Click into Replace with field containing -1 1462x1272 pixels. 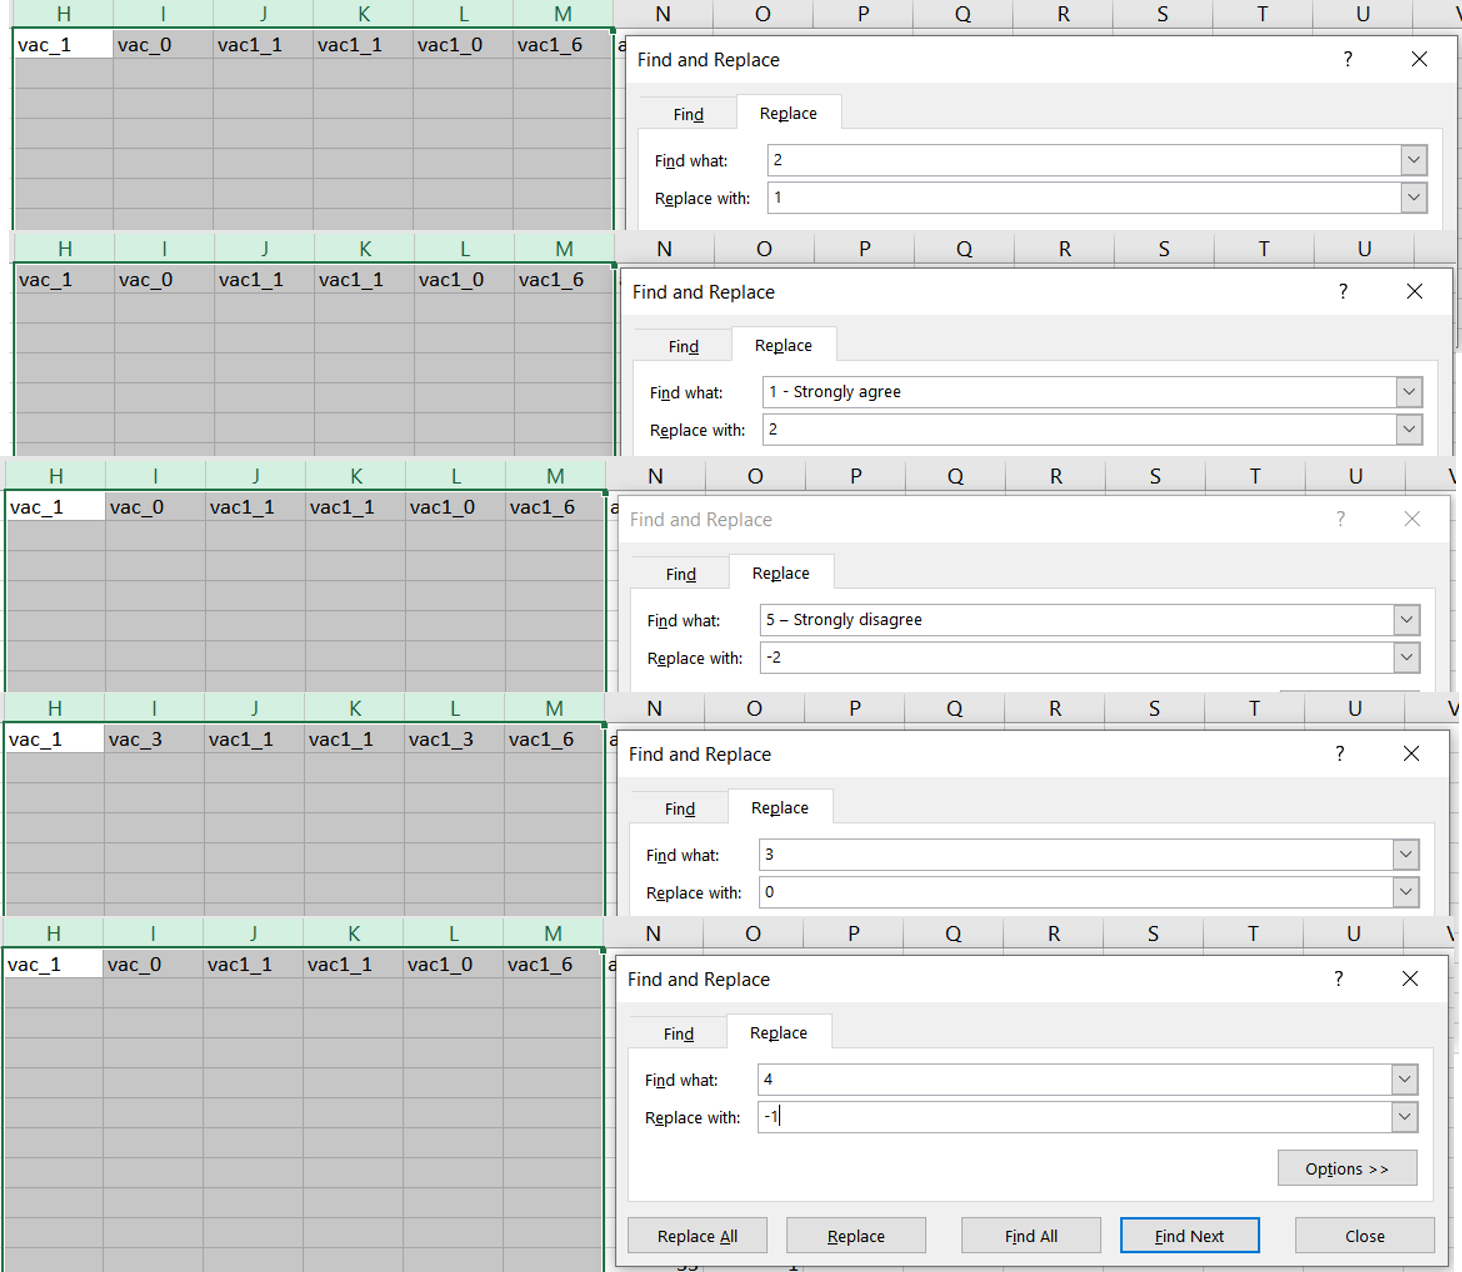click(1074, 1117)
